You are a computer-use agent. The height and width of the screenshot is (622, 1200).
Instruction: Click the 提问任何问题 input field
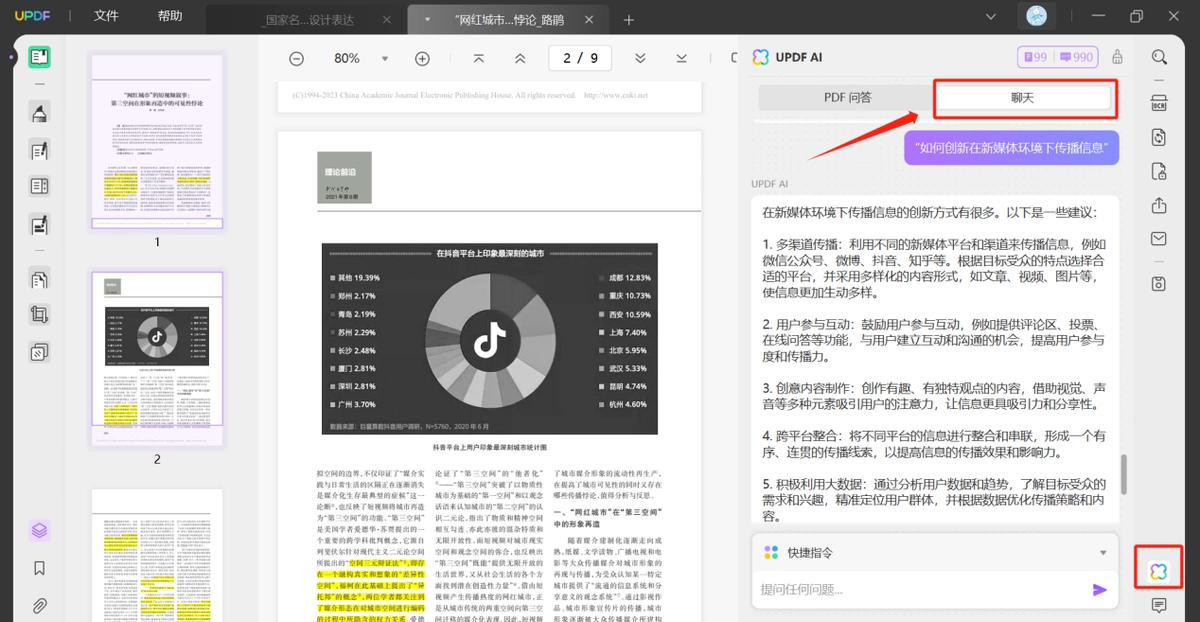coord(920,590)
